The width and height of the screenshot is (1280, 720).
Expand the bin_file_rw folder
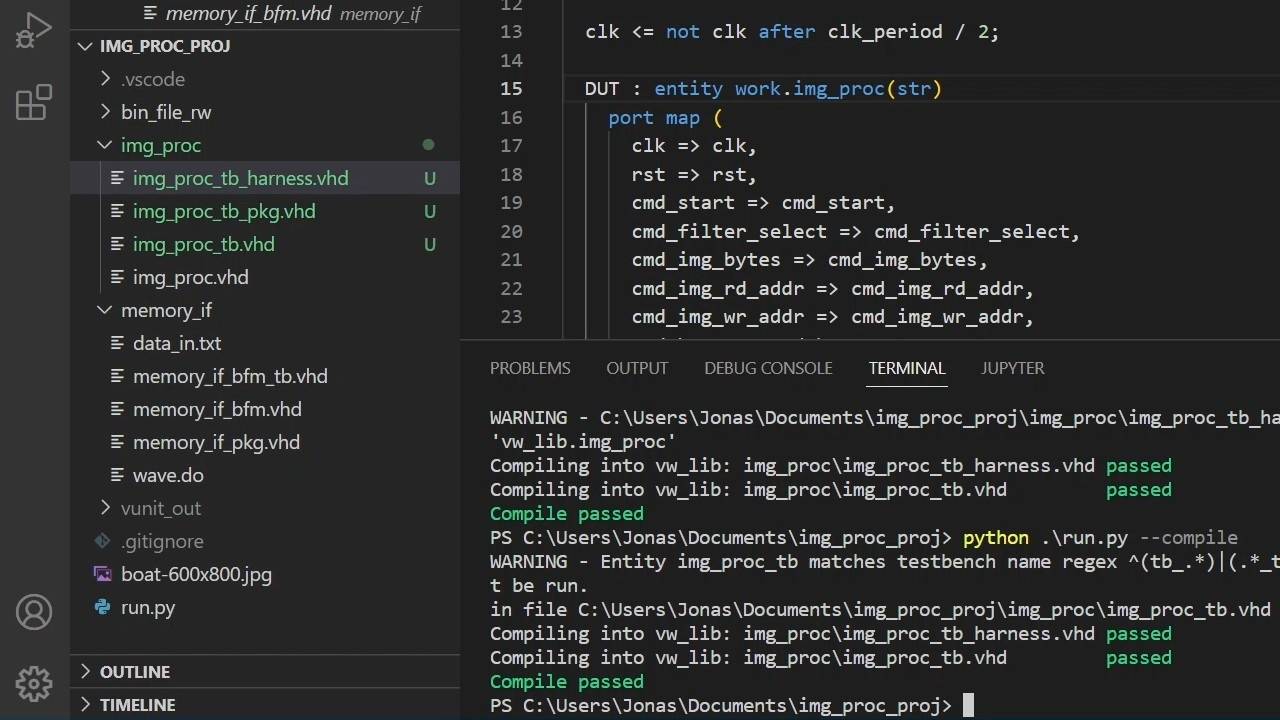coord(105,112)
